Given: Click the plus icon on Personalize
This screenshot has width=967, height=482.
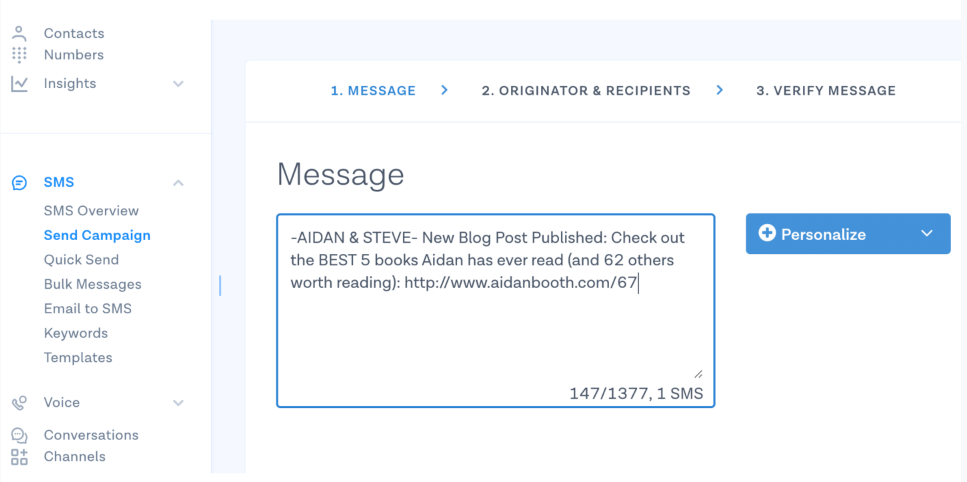Looking at the screenshot, I should point(767,234).
